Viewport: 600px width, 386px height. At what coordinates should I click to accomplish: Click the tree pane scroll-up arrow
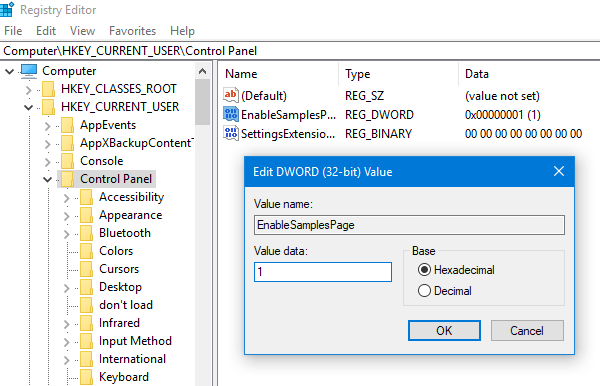pos(202,71)
